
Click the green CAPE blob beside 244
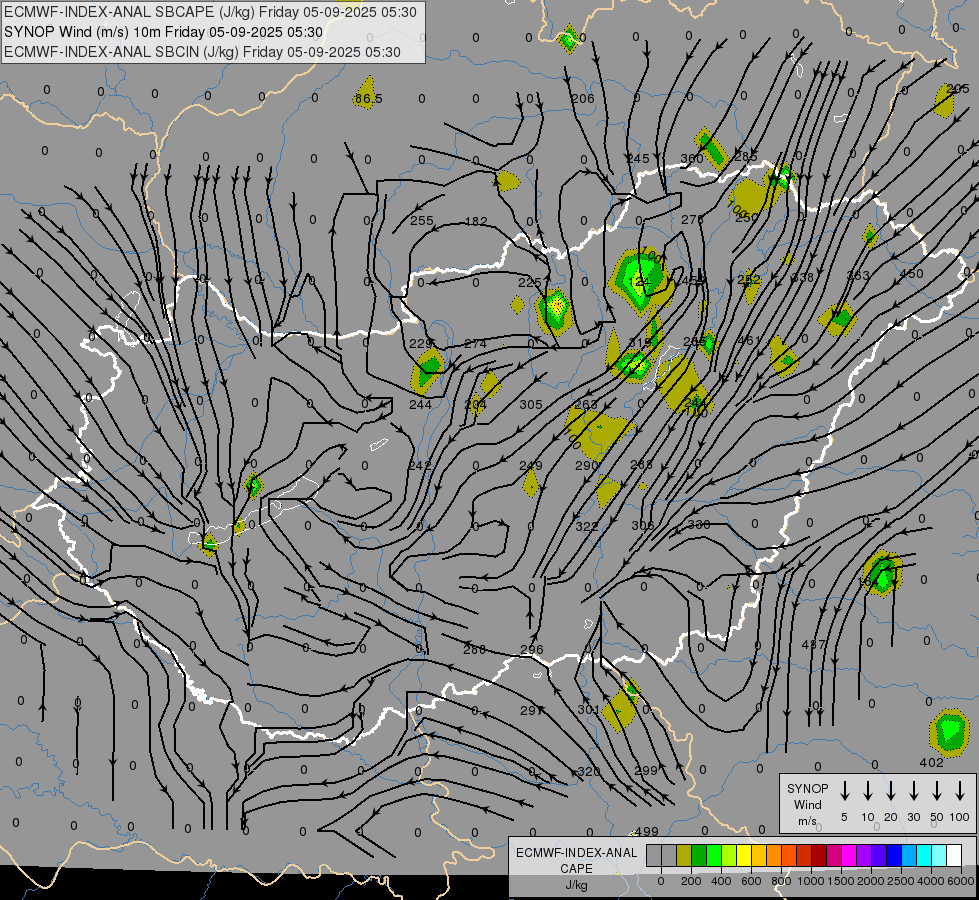(428, 370)
